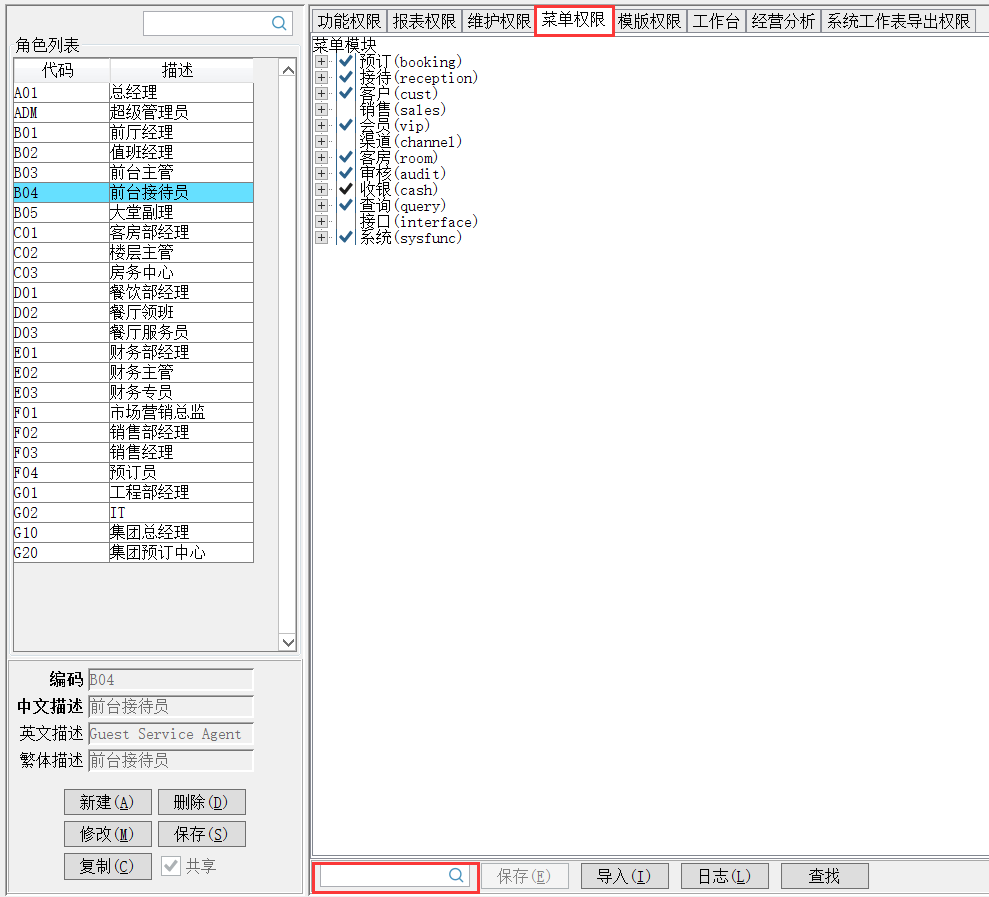This screenshot has height=897, width=989.
Task: Open the 模版权限 tab
Action: tap(650, 21)
